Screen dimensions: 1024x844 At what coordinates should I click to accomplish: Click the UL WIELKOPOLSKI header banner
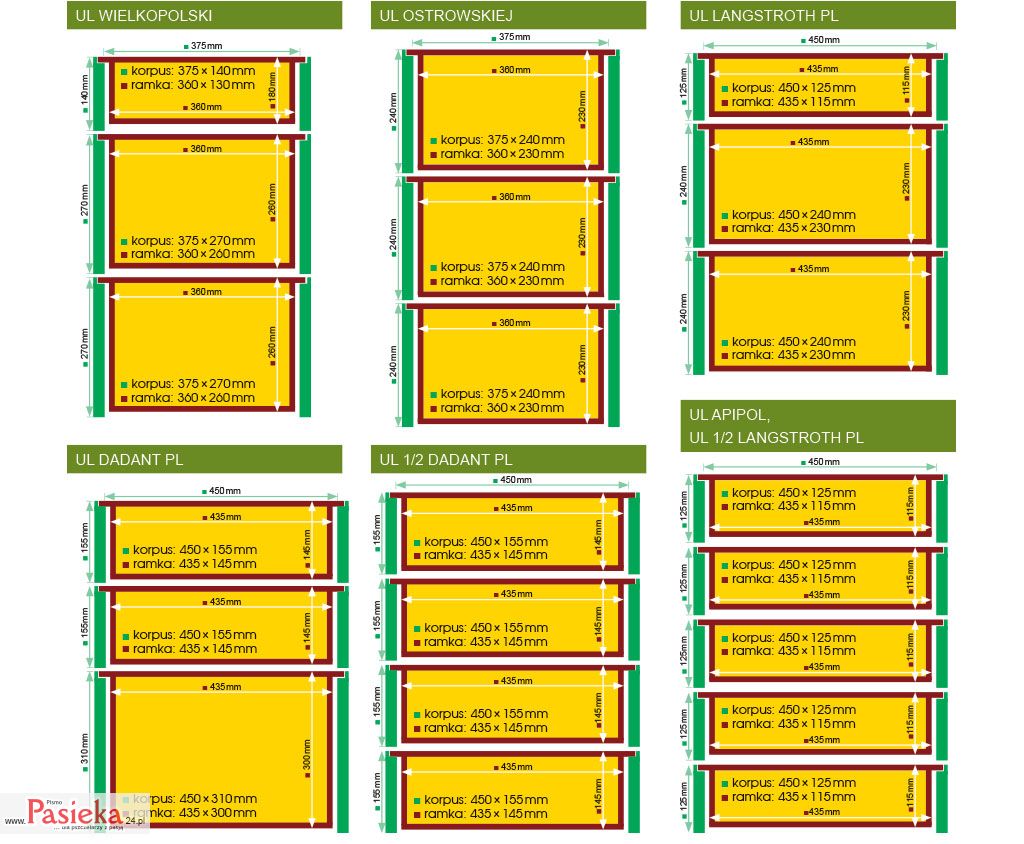pyautogui.click(x=204, y=15)
